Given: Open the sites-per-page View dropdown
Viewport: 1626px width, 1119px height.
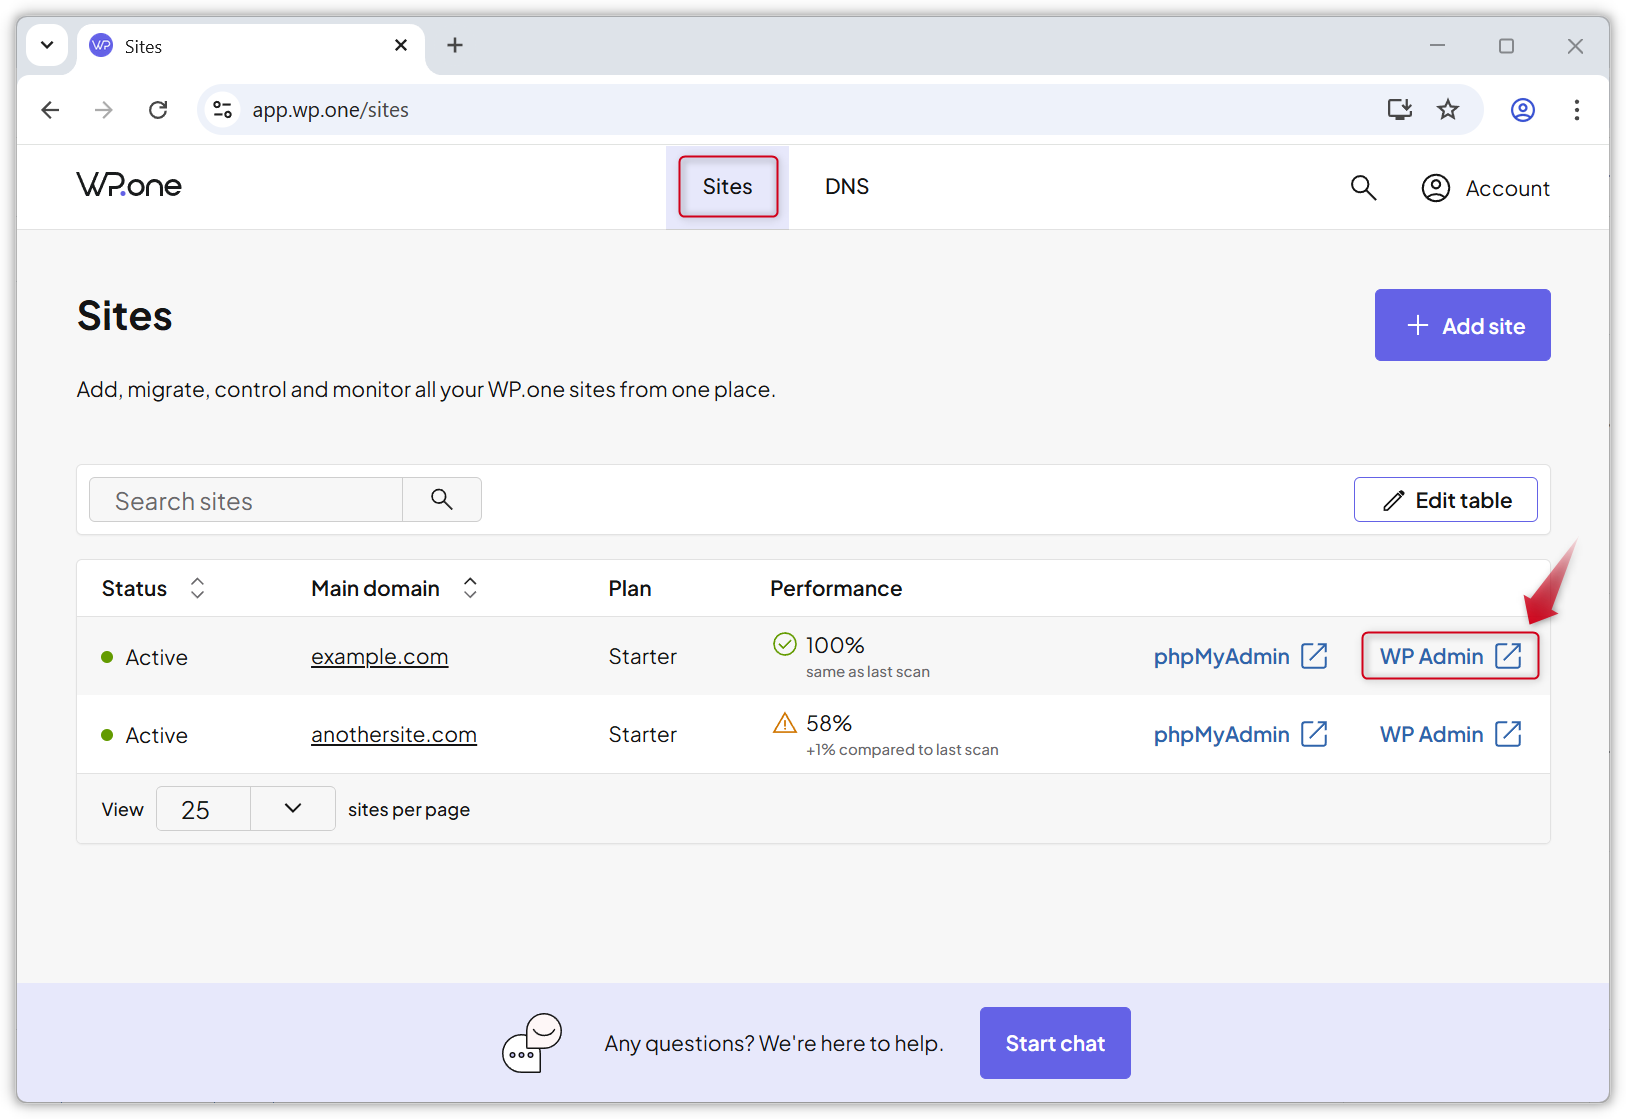Looking at the screenshot, I should click(x=292, y=808).
